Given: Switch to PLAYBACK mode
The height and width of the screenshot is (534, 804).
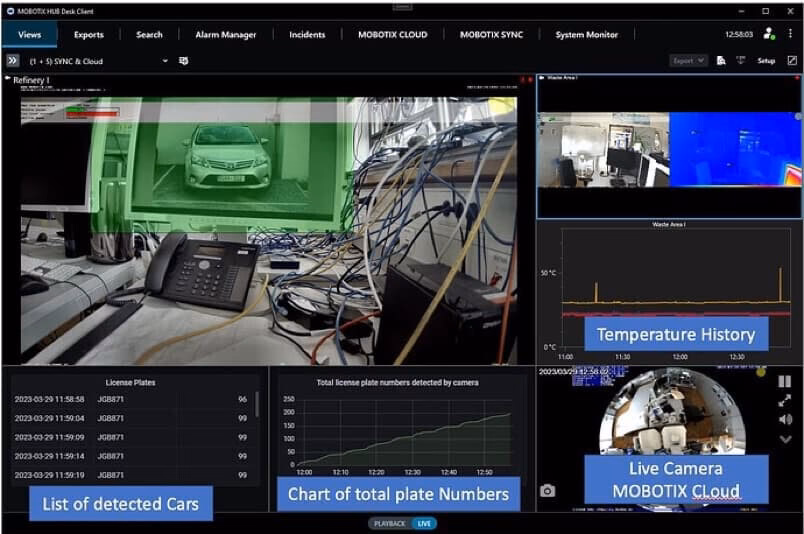Looking at the screenshot, I should 389,523.
